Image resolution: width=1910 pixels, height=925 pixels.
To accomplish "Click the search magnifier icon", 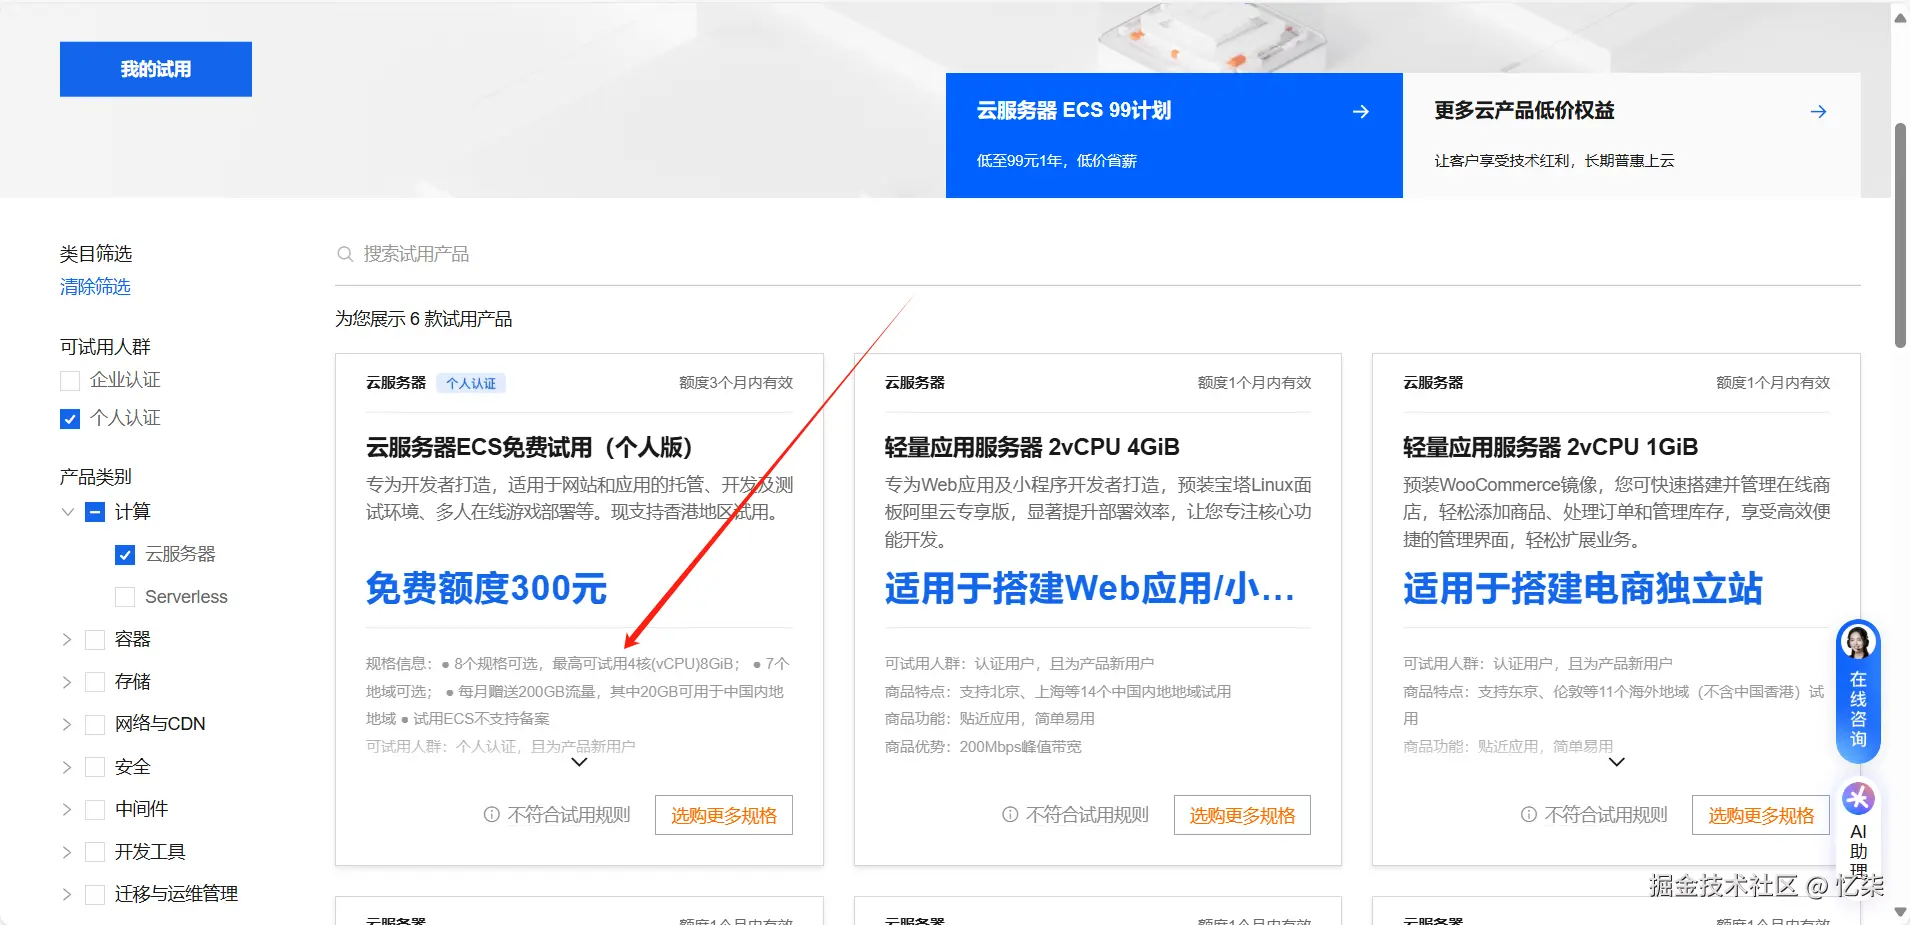I will (x=345, y=254).
